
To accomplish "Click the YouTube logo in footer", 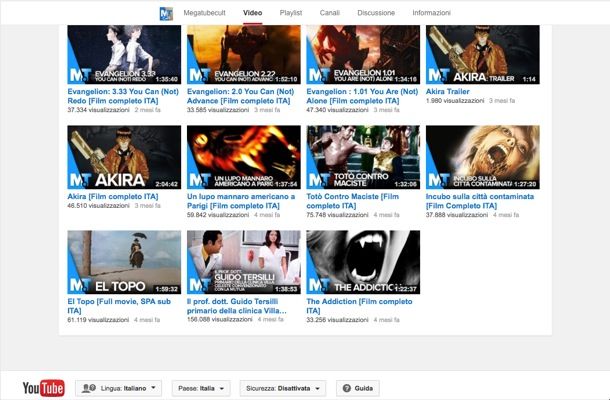I will click(x=44, y=388).
